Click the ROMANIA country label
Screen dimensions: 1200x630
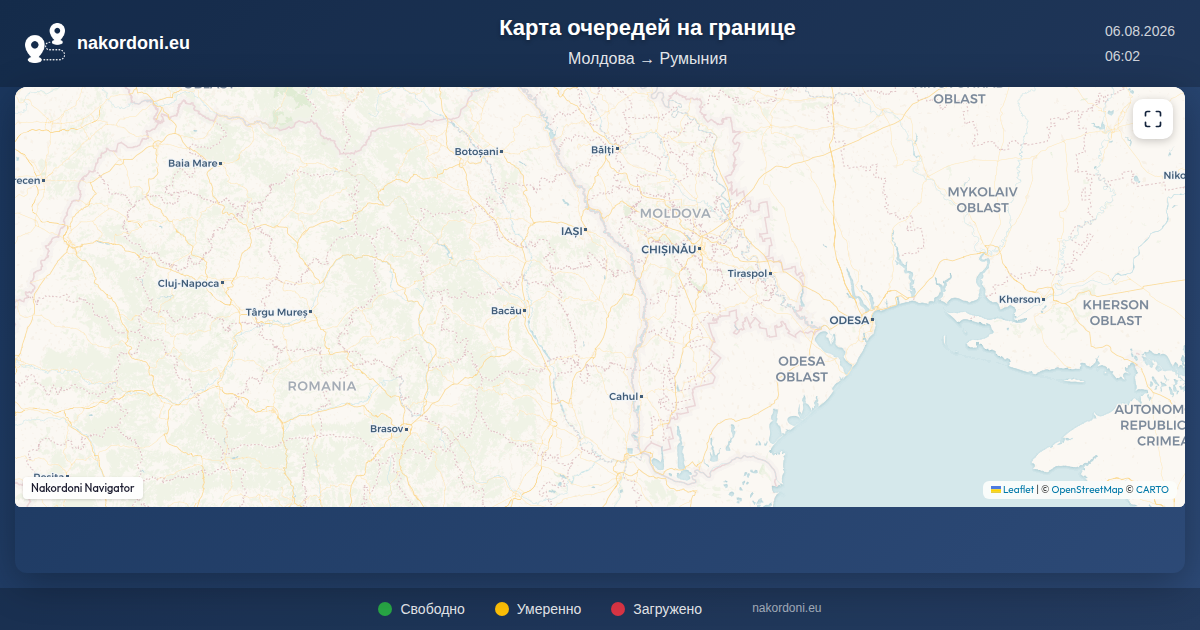pyautogui.click(x=322, y=386)
